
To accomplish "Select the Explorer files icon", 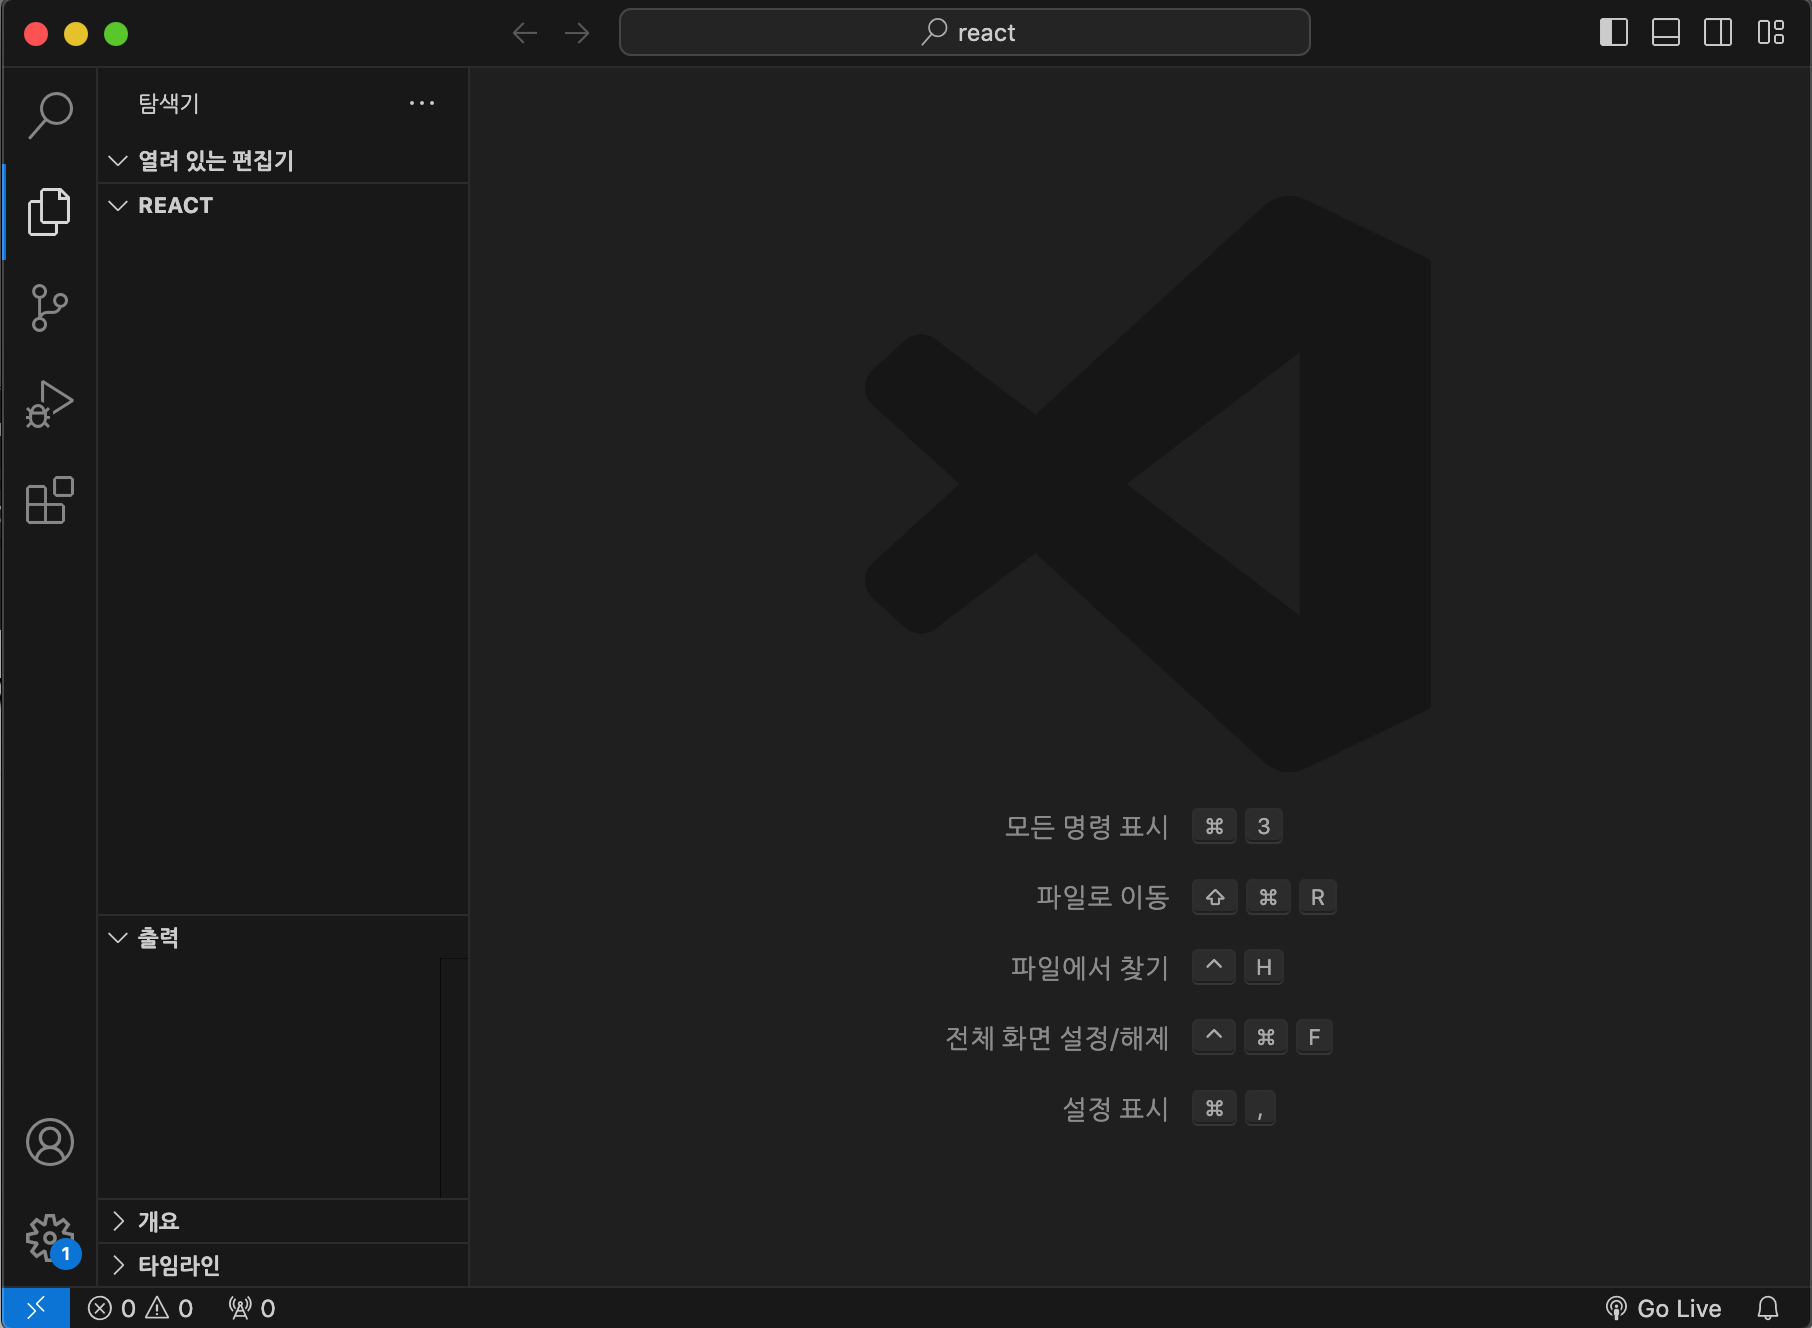I will coord(50,211).
